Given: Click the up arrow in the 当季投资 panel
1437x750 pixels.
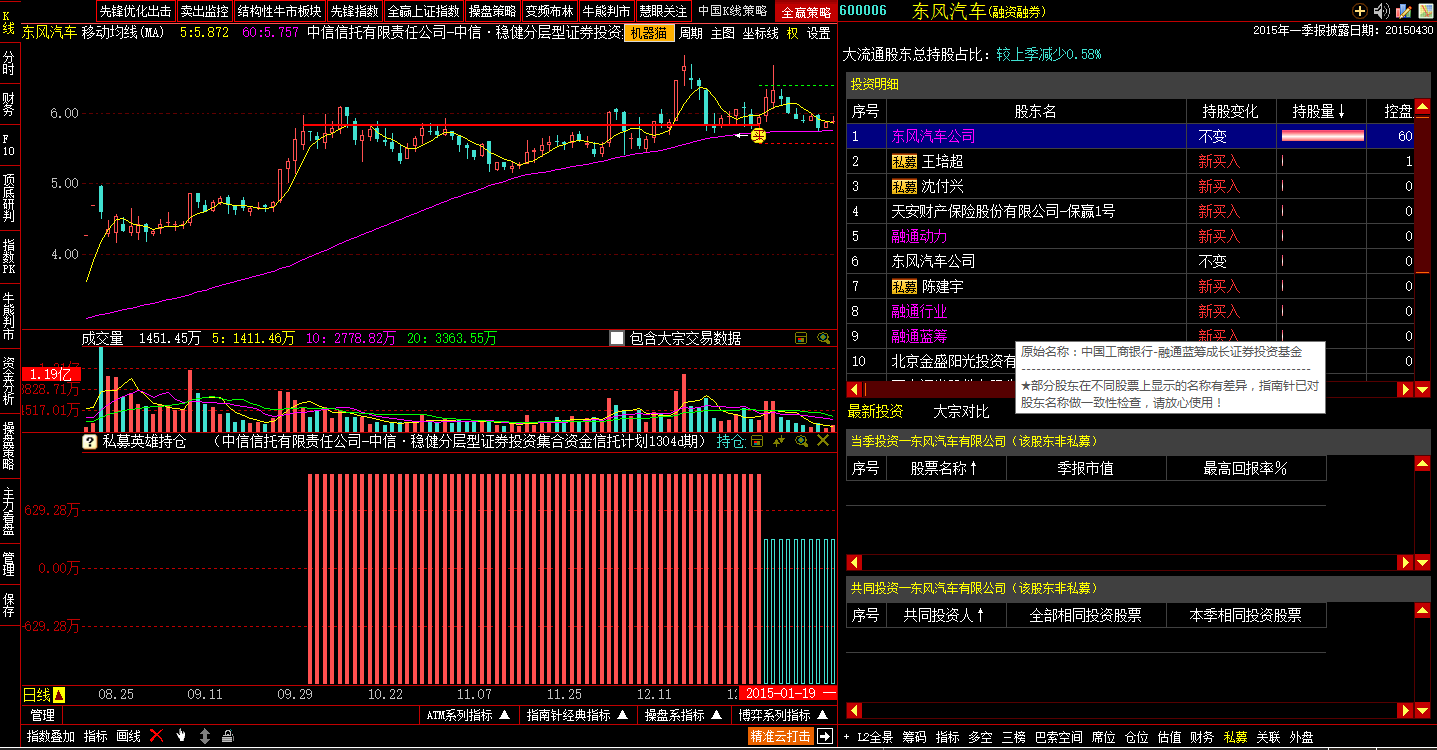Looking at the screenshot, I should 1422,463.
